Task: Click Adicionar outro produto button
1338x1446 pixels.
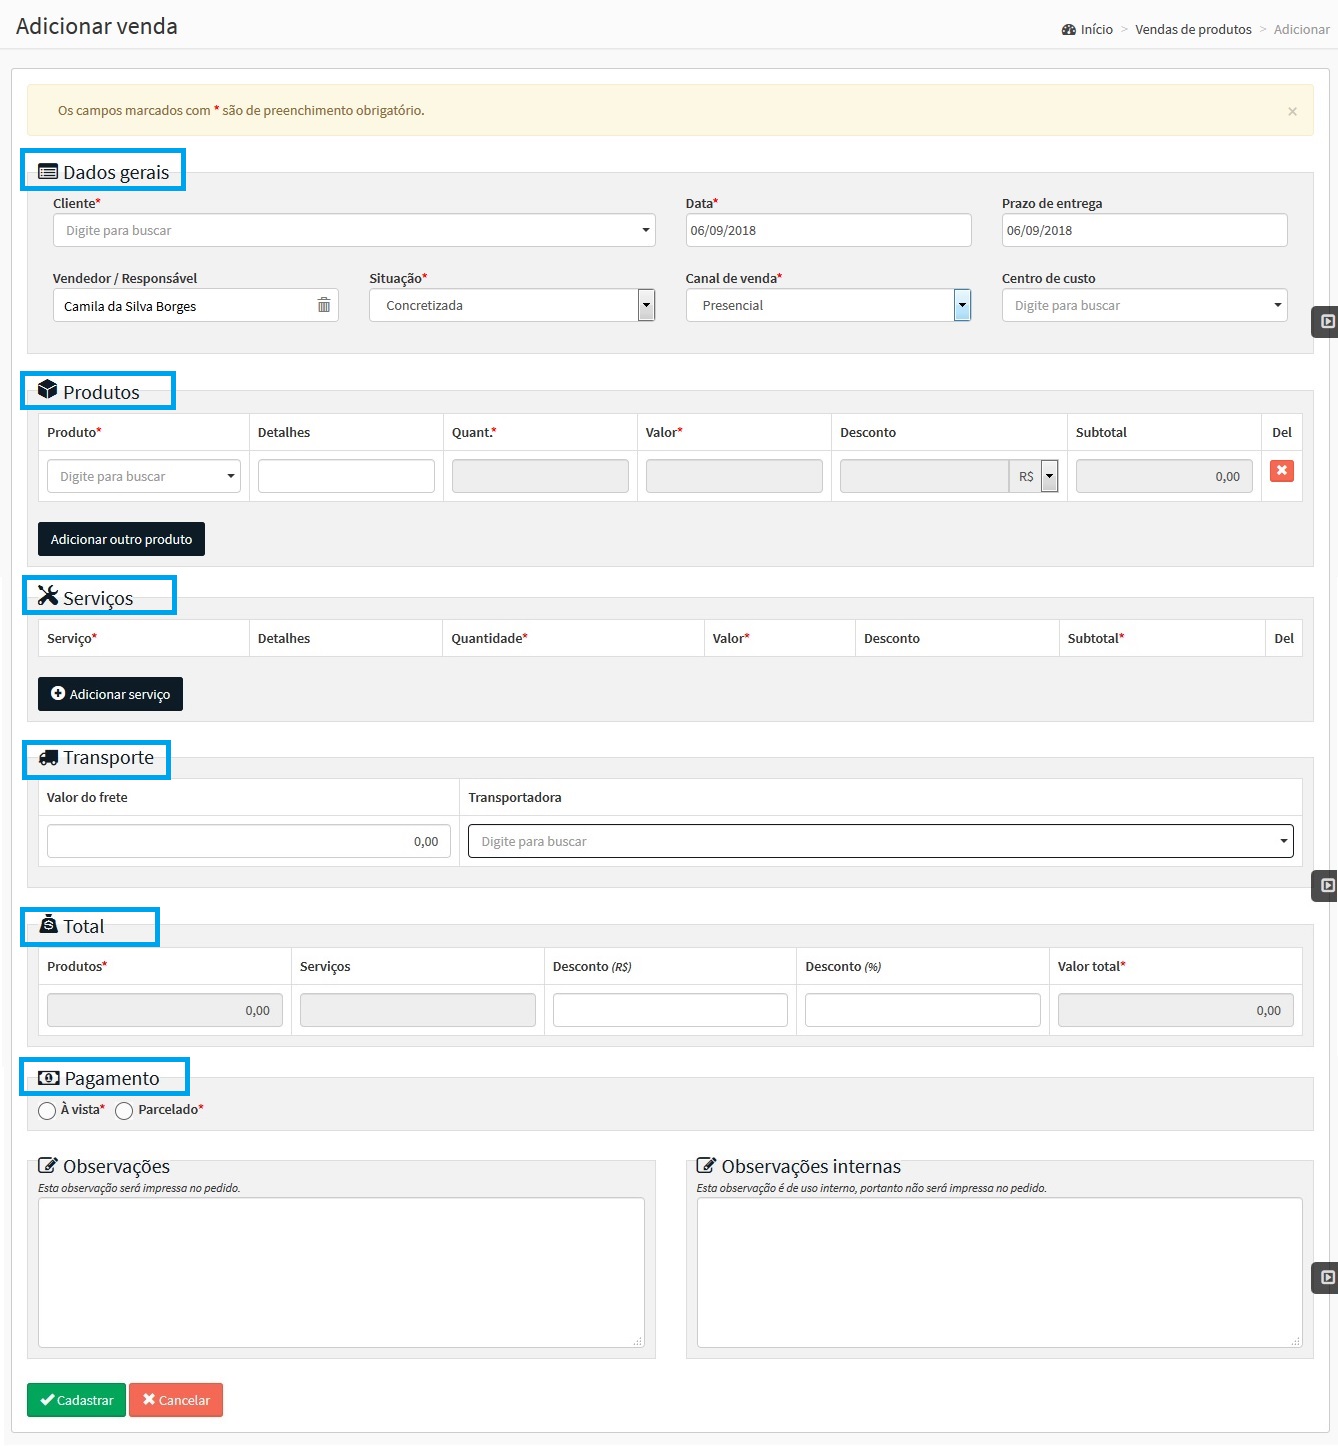Action: point(121,539)
